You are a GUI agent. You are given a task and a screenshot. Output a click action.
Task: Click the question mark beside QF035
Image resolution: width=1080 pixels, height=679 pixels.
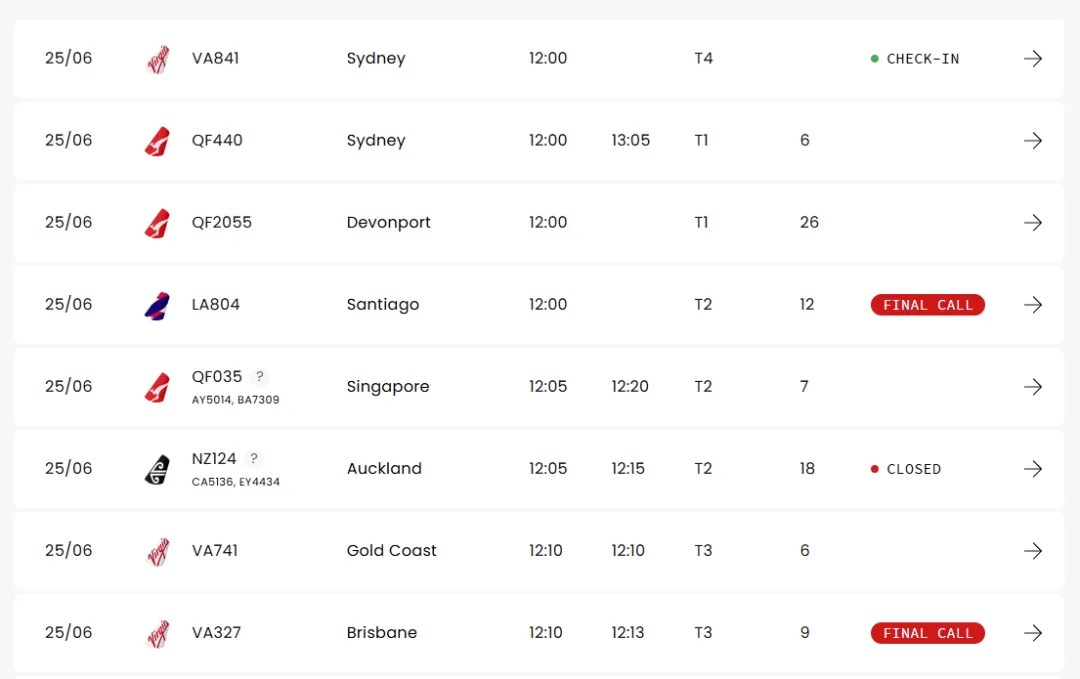(x=259, y=376)
